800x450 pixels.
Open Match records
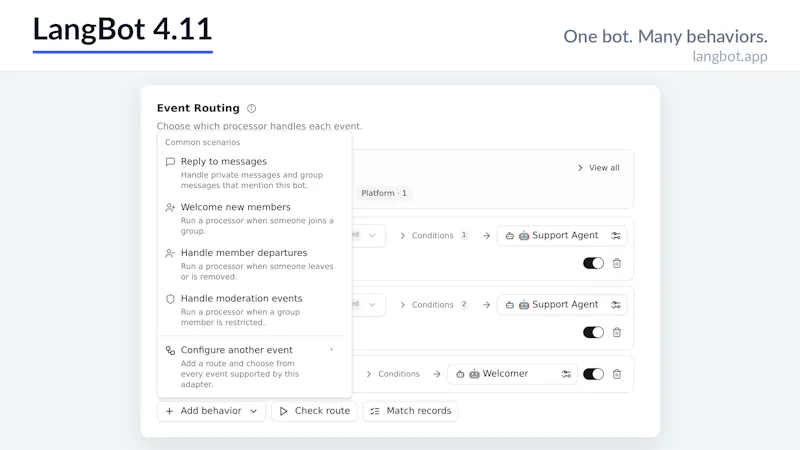click(x=410, y=411)
